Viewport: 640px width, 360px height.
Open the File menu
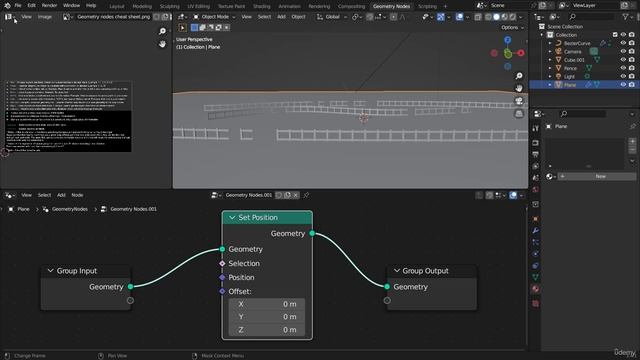coord(18,5)
